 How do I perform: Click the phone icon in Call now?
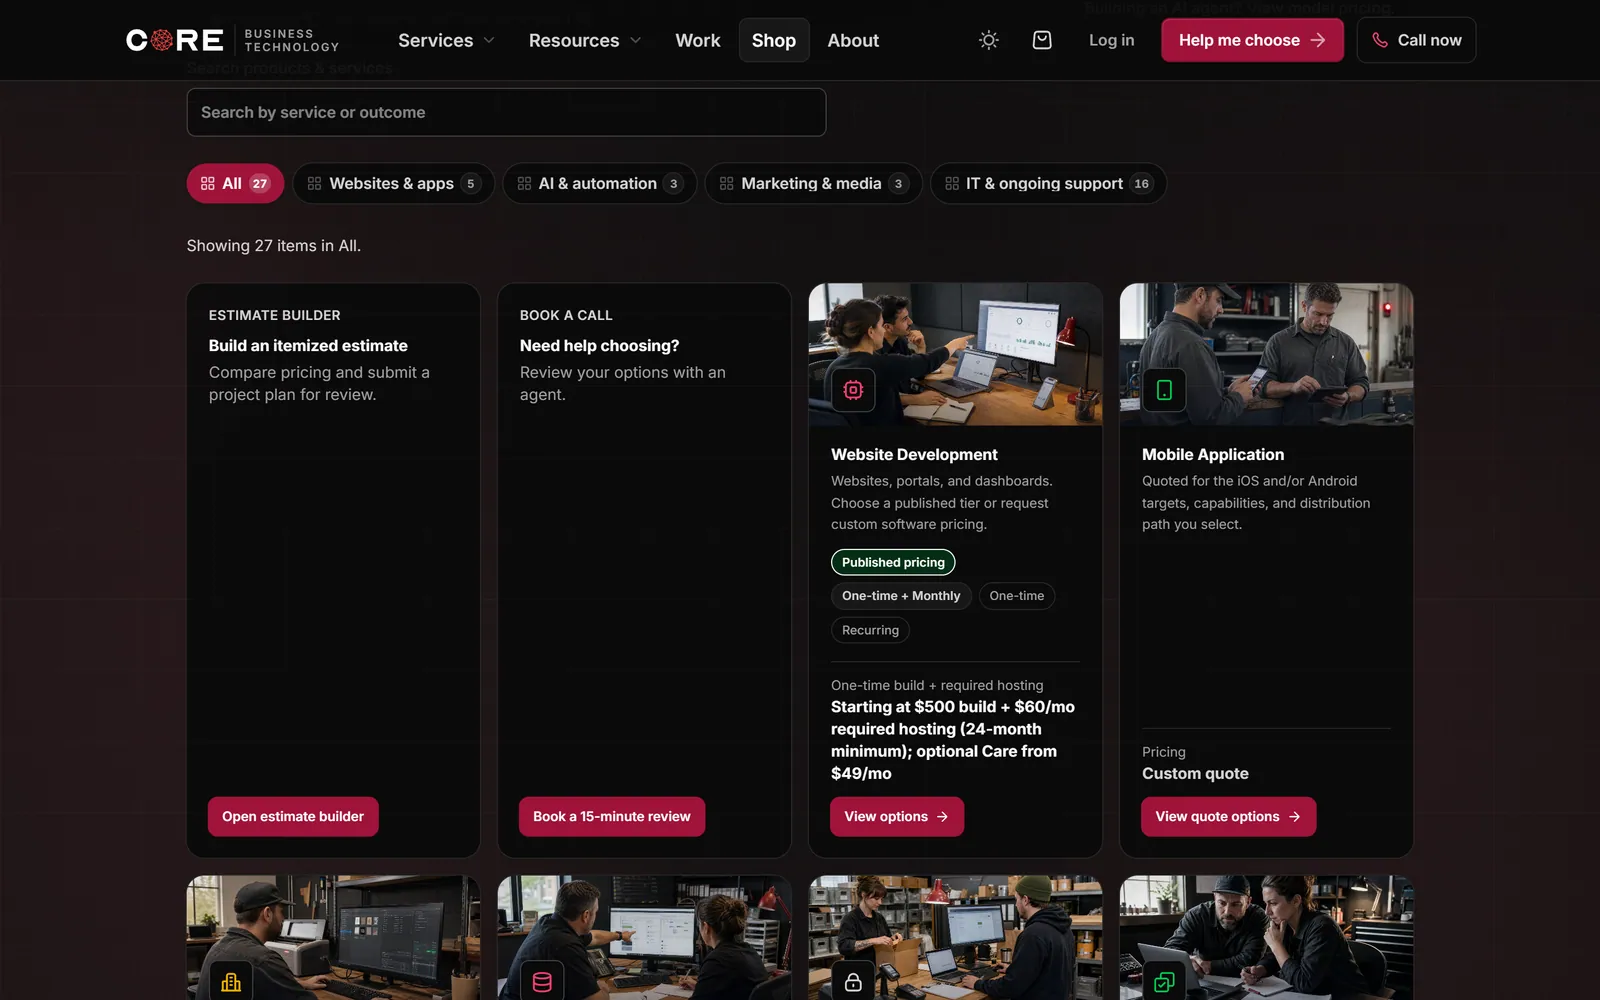pyautogui.click(x=1380, y=40)
